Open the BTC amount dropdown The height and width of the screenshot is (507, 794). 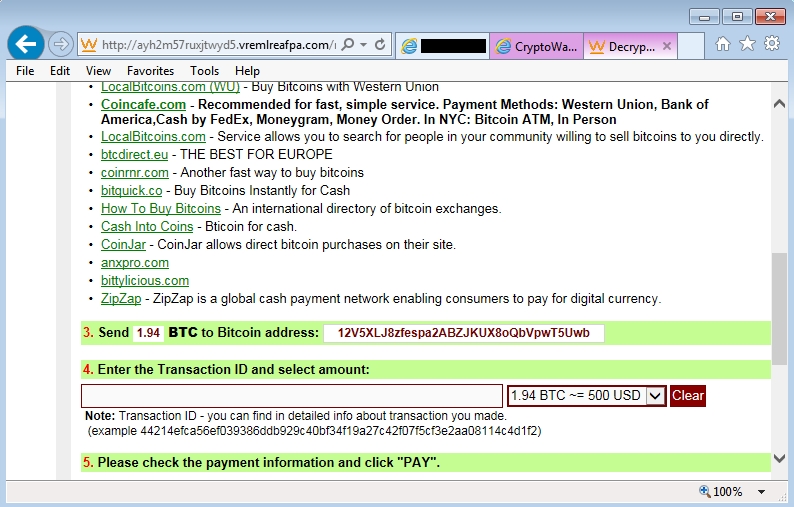656,395
